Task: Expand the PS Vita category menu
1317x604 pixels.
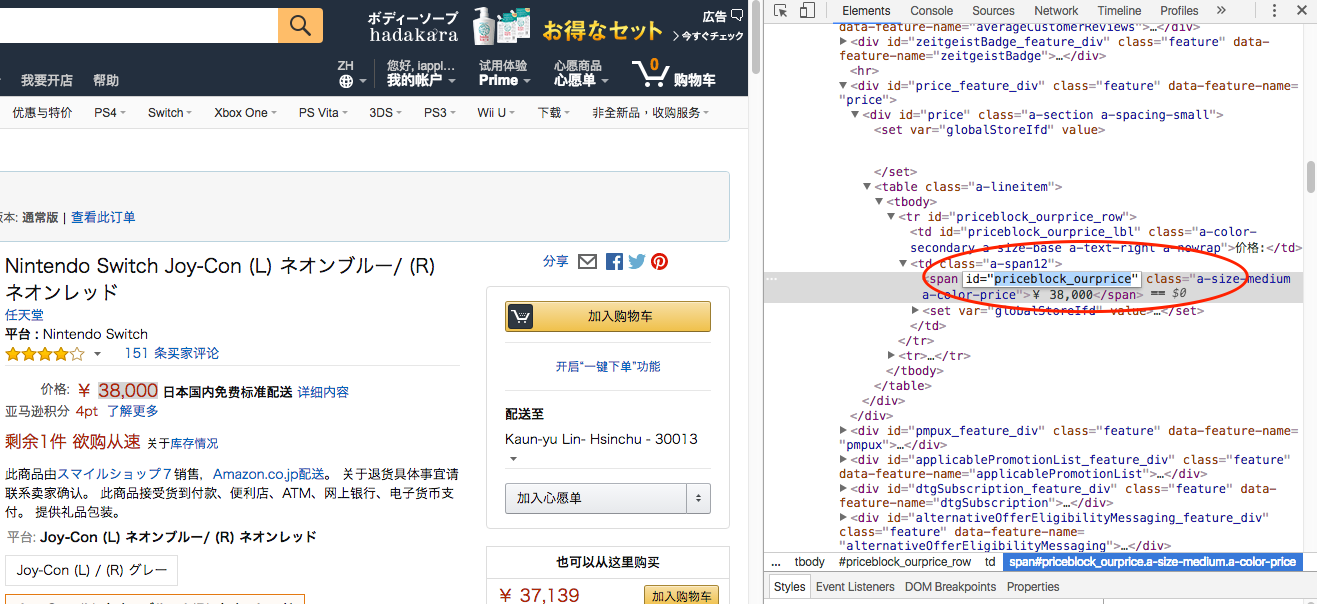Action: coord(324,113)
